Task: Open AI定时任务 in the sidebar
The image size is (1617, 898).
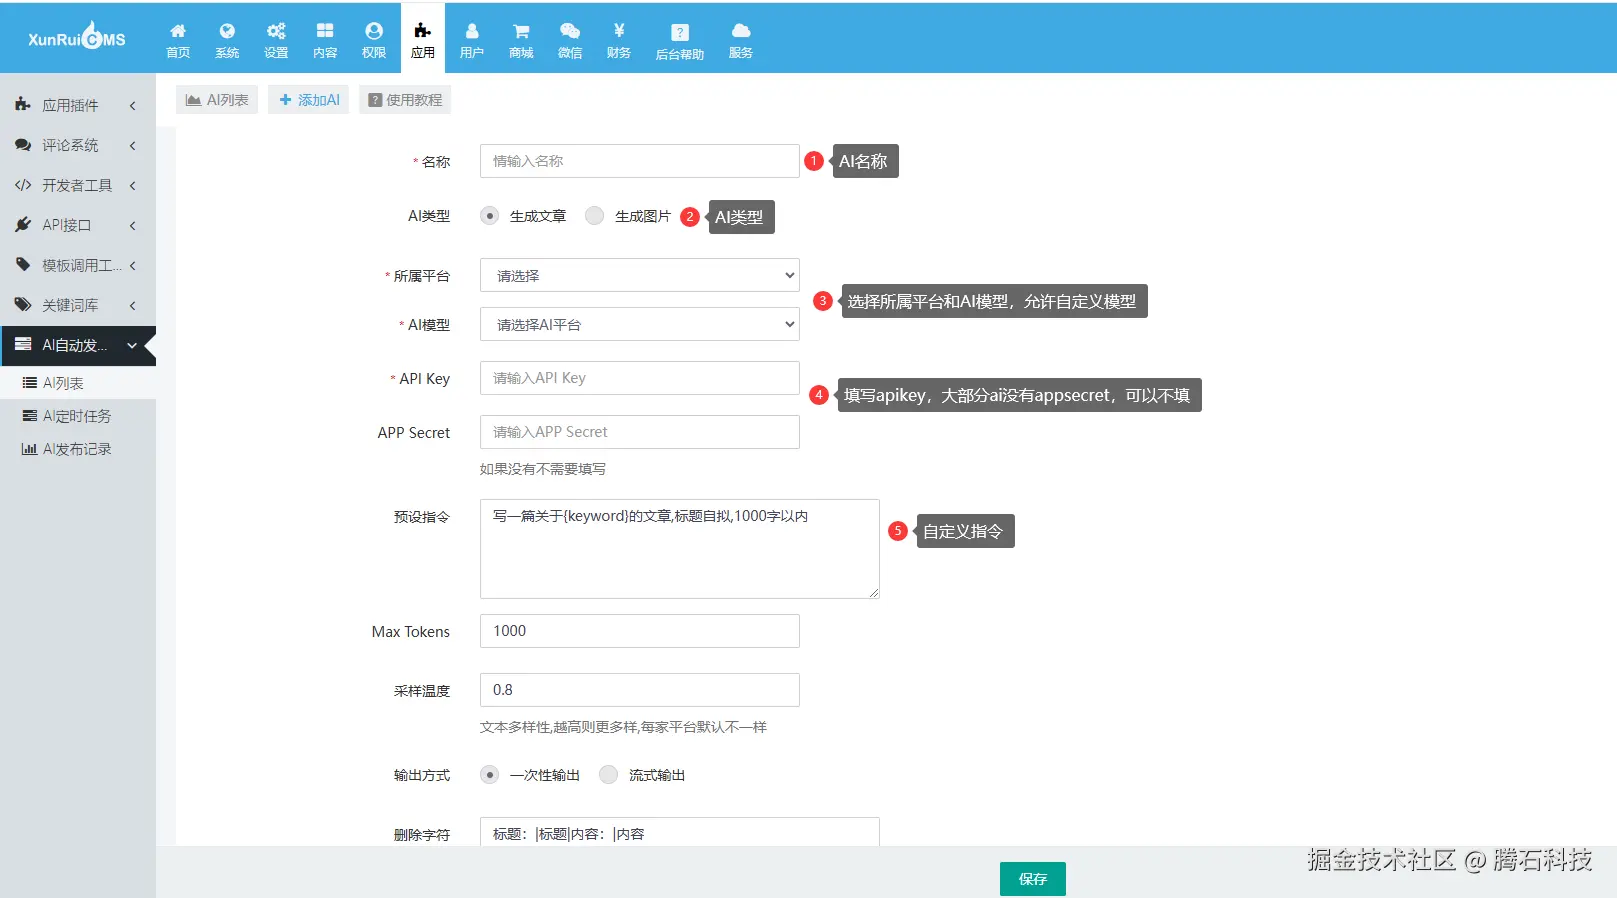Action: click(x=78, y=416)
